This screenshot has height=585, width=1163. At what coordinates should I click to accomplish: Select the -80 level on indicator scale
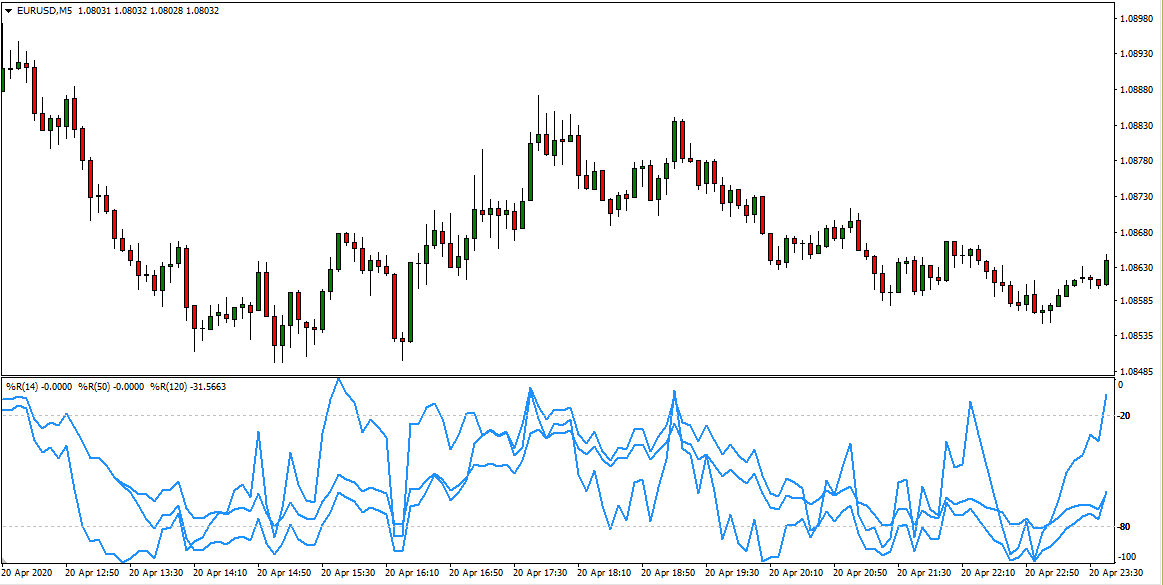1127,527
